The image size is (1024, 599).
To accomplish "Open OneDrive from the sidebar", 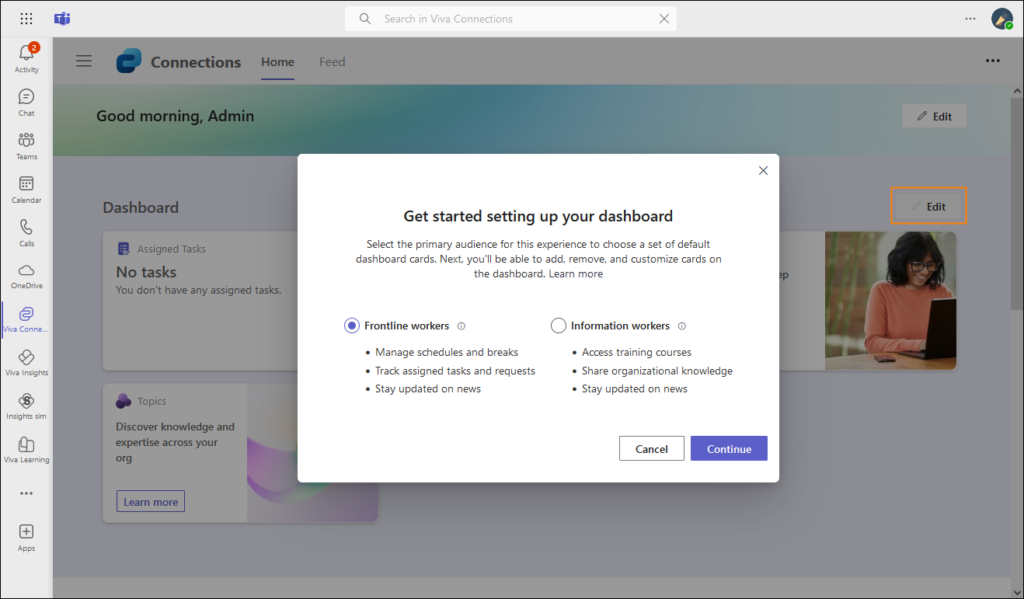I will coord(25,272).
